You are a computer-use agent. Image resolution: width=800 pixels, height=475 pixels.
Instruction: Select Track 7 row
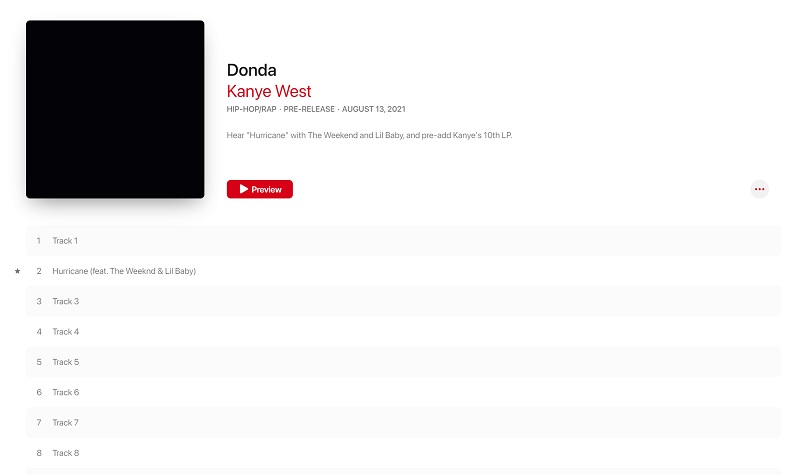point(403,422)
